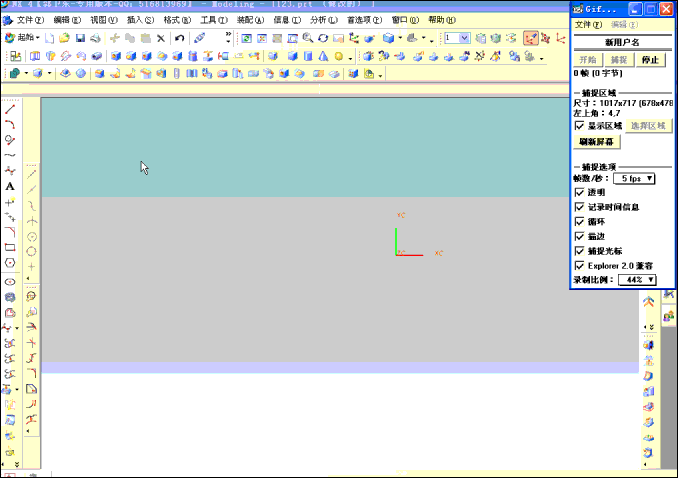
Task: Save the part using the floppy disk icon
Action: click(80, 38)
